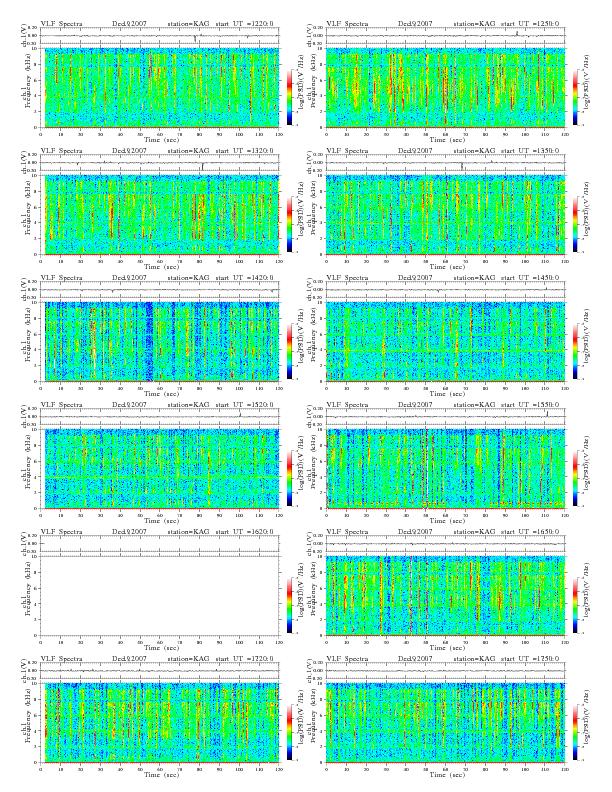Click the spectrogram for start UT 1550
The image size is (612, 792).
coord(445,469)
